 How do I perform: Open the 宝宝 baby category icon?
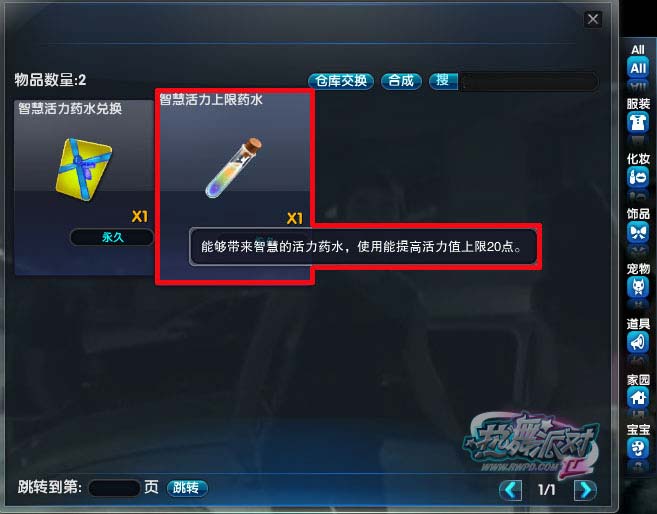638,448
